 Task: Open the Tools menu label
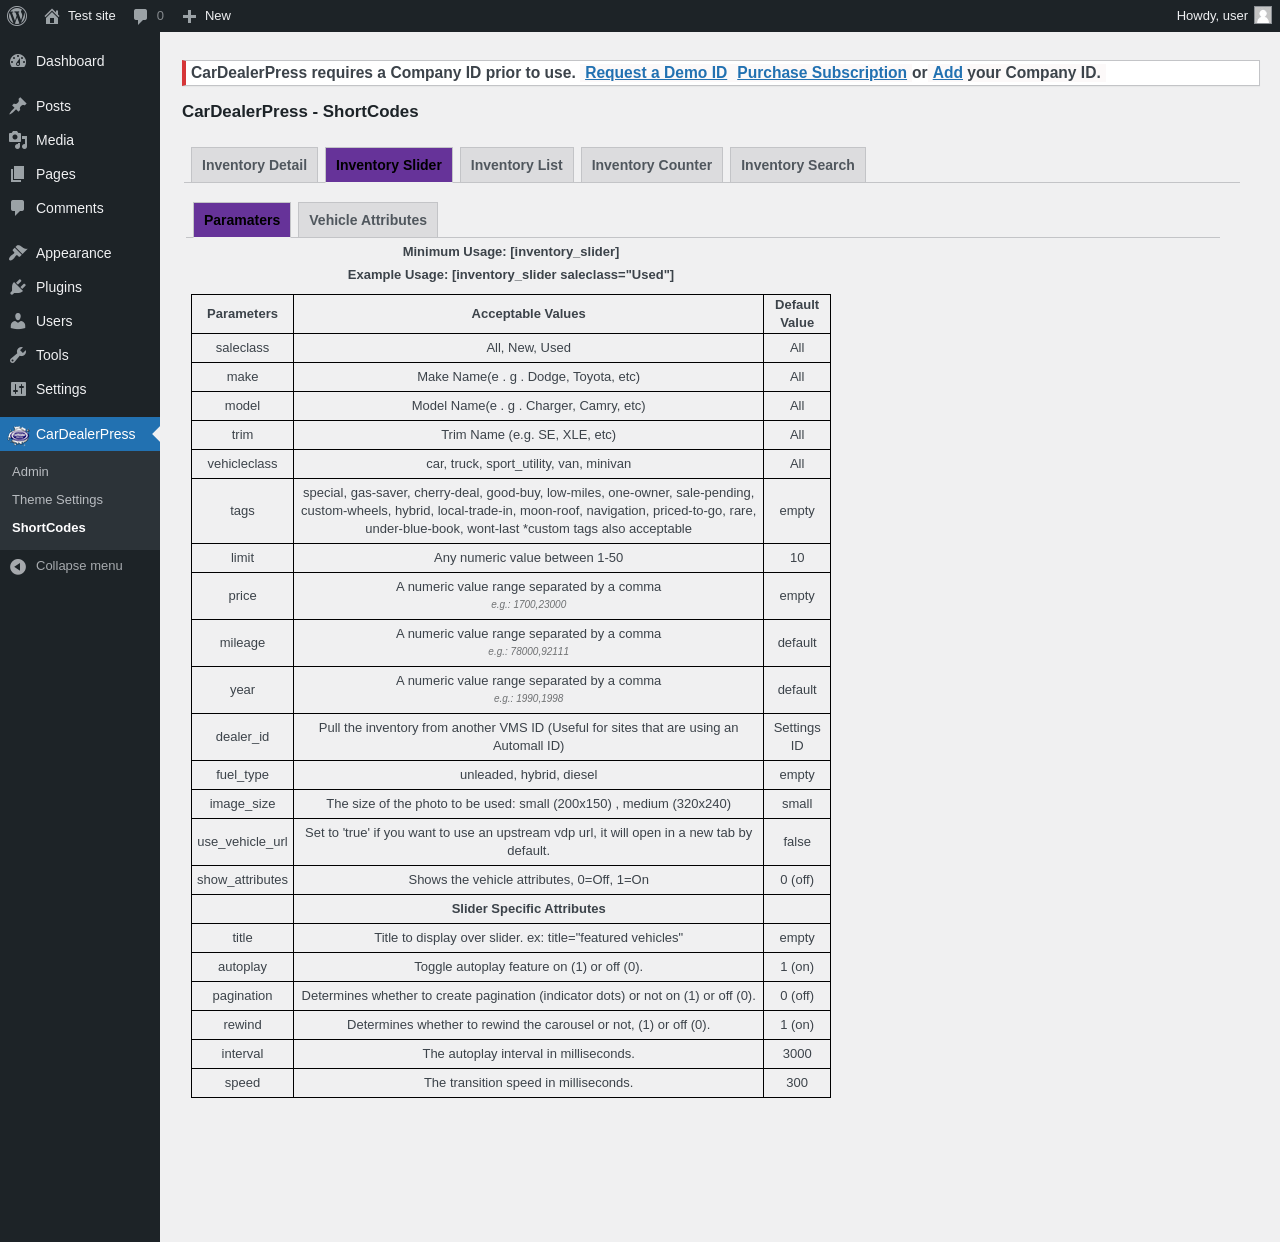click(52, 355)
